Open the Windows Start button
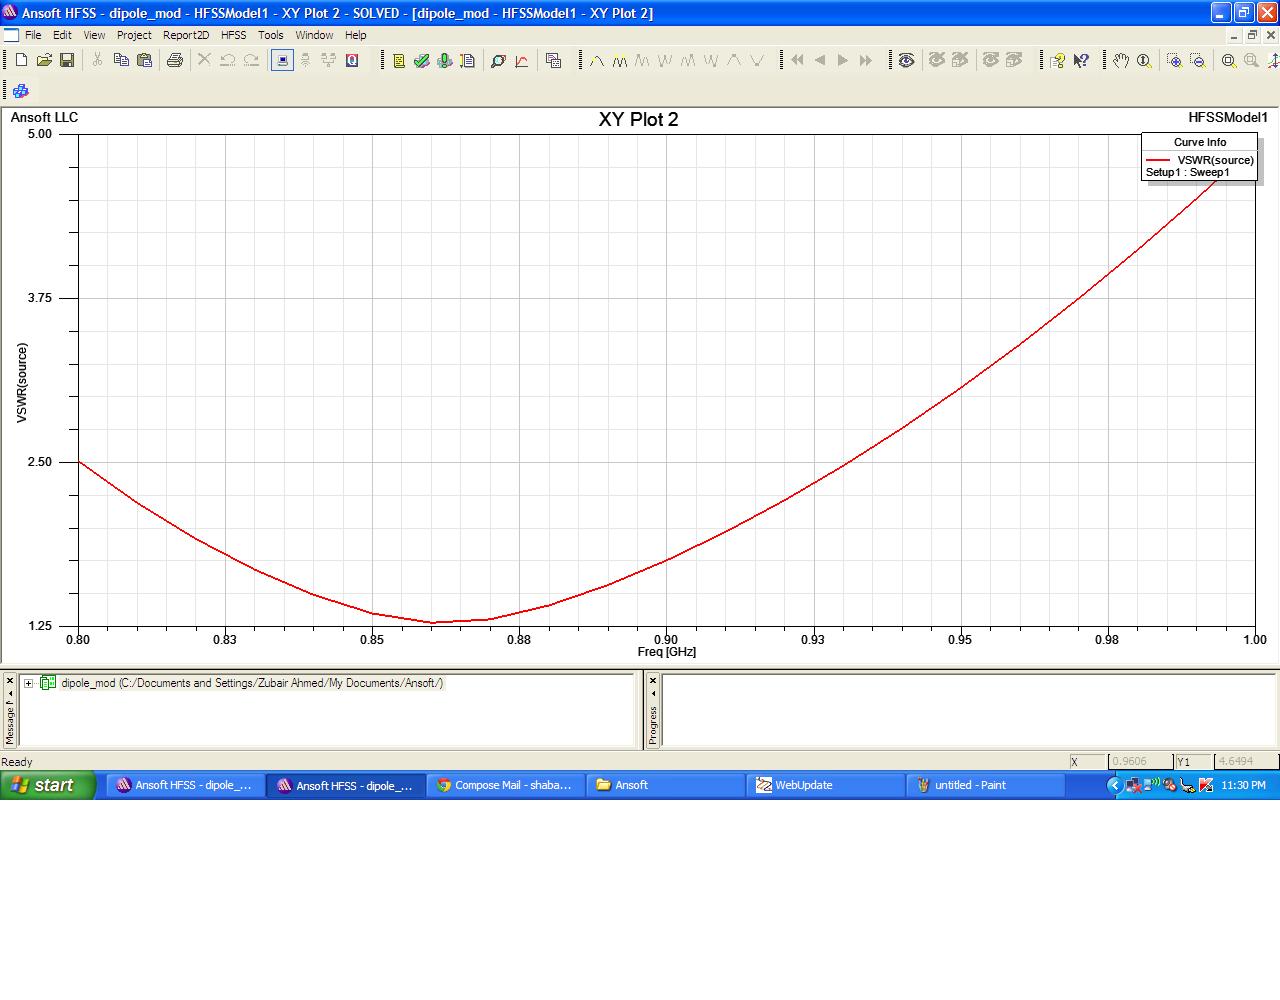This screenshot has height=1000, width=1280. click(x=48, y=785)
